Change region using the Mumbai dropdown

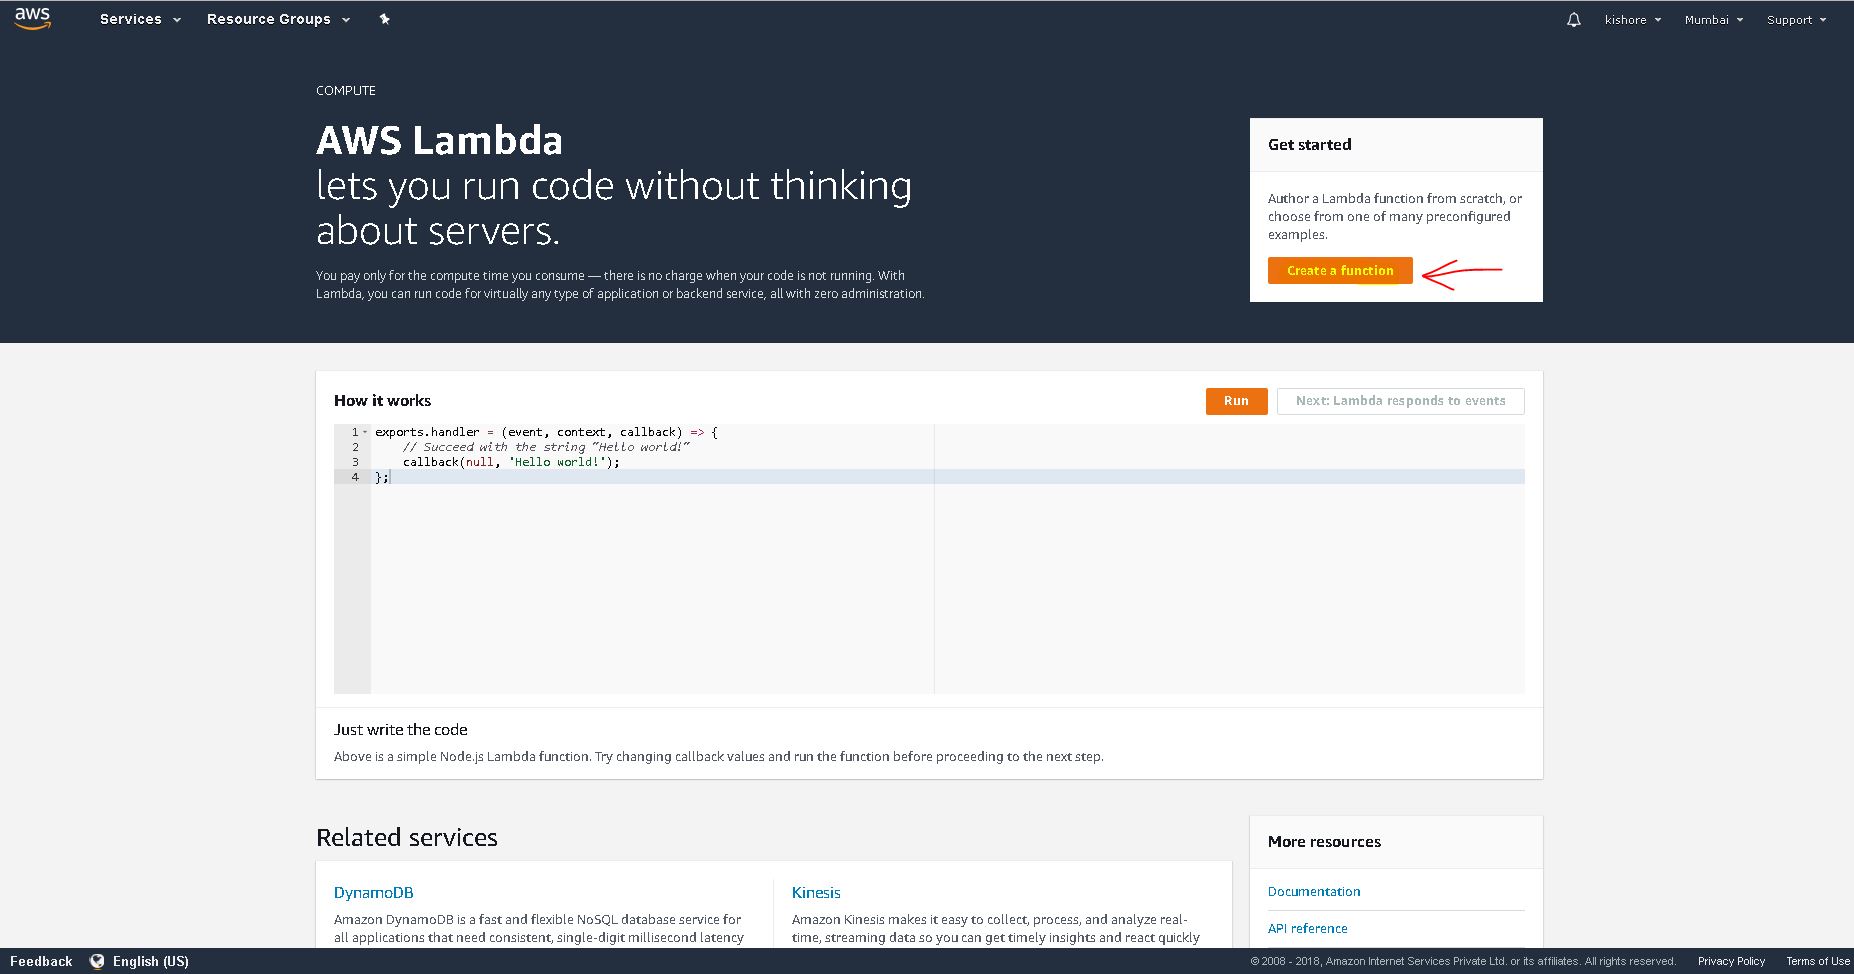(1713, 20)
